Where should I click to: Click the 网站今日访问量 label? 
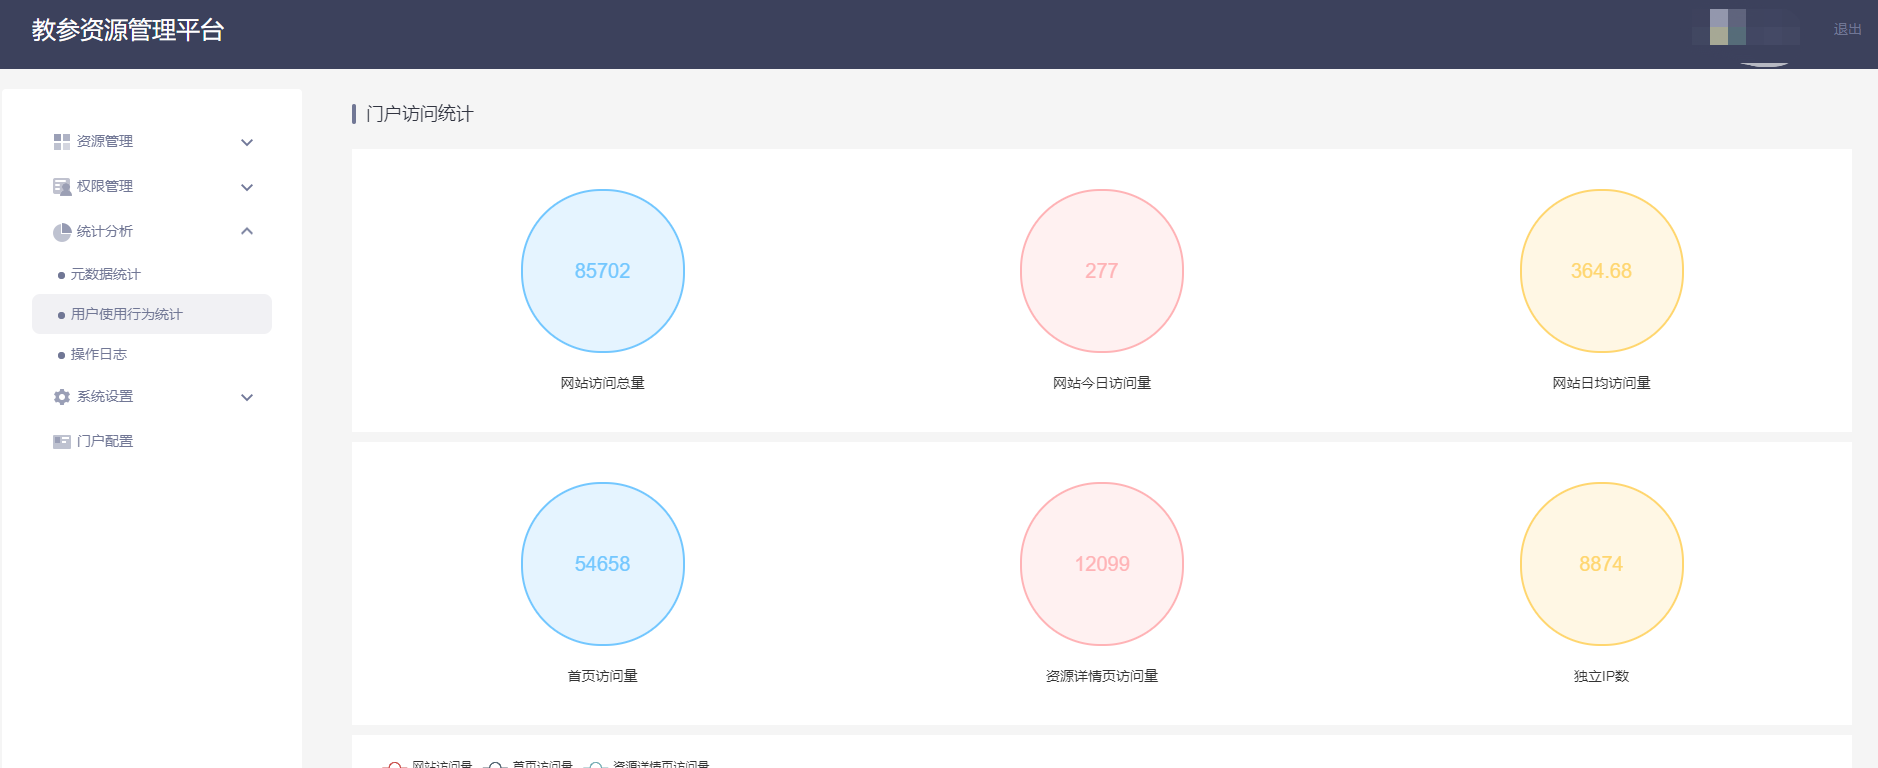tap(1102, 383)
